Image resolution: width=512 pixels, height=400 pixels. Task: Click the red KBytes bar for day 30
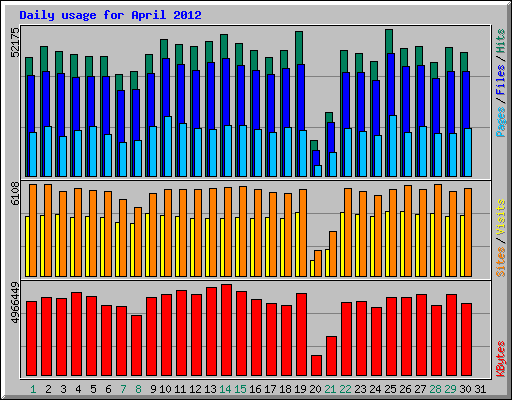coord(466,340)
